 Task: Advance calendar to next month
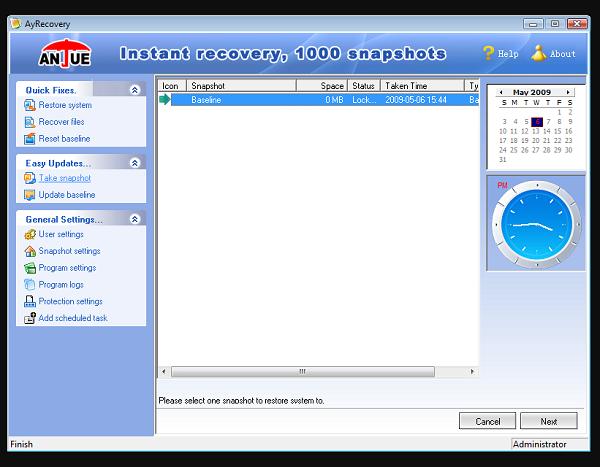tap(568, 92)
